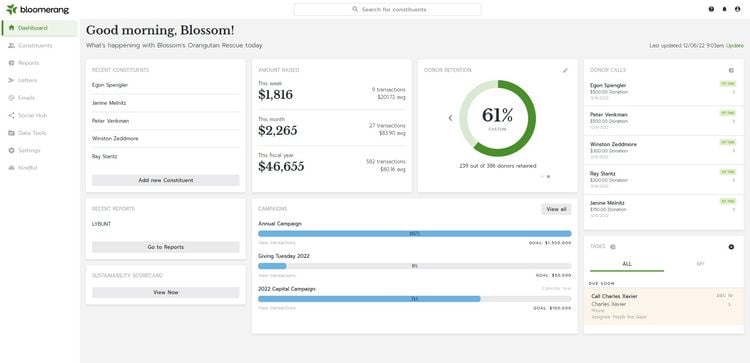750x363 pixels.
Task: View transactions under 2022 Capital Campaign
Action: click(276, 308)
